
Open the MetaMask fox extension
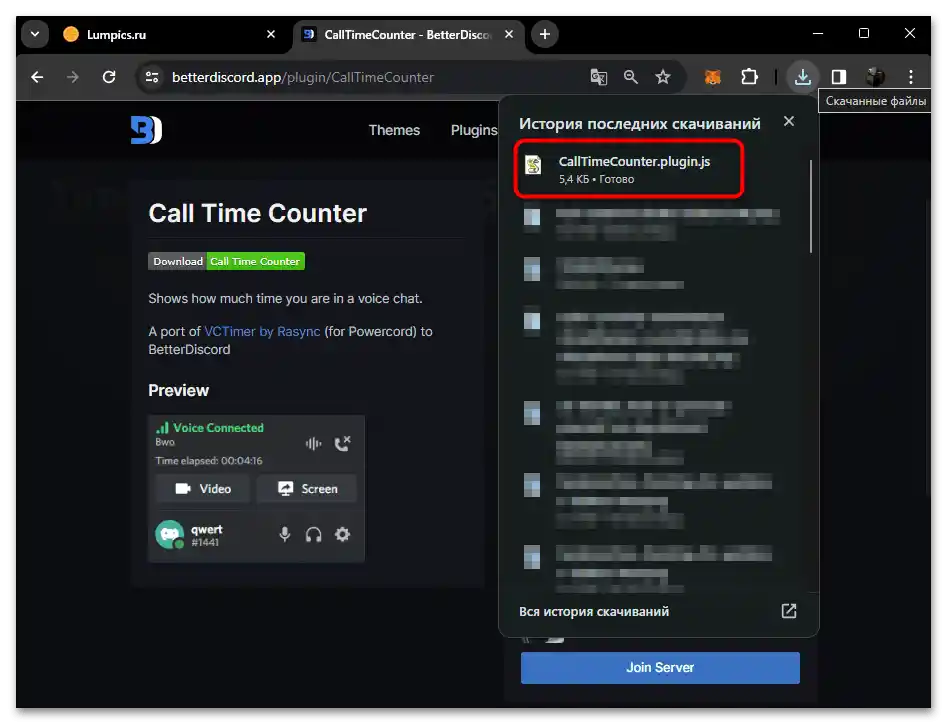pyautogui.click(x=713, y=77)
